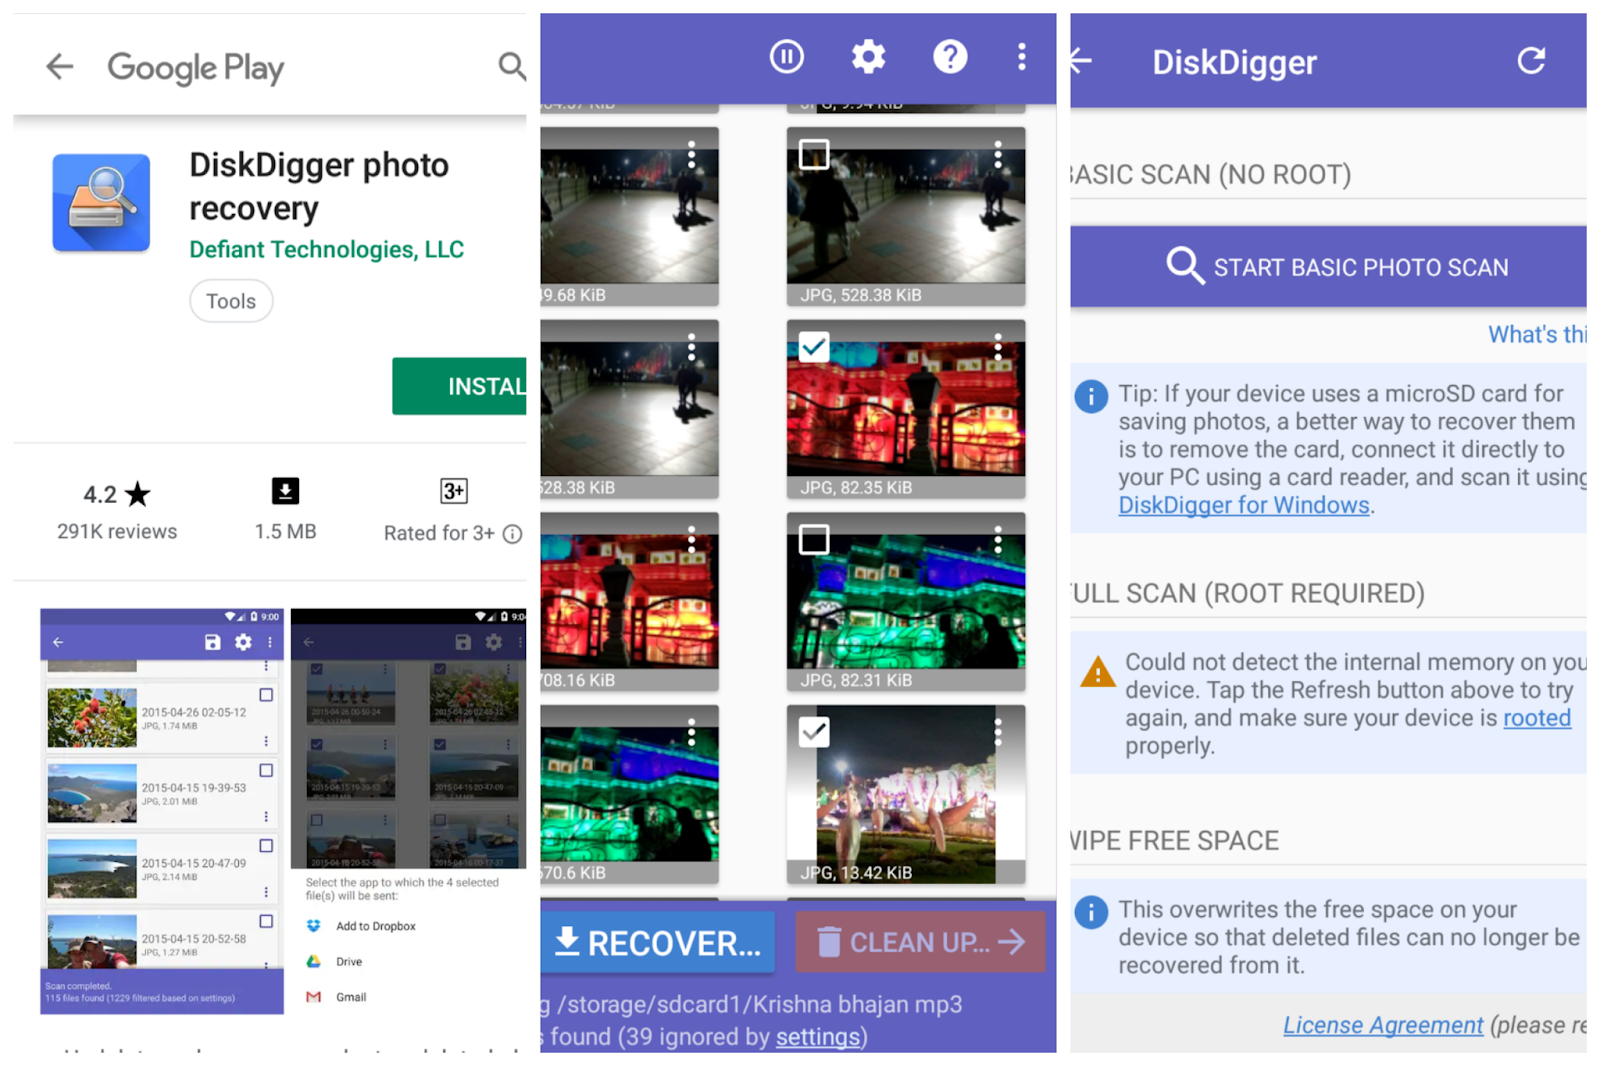Tap the Refresh icon in the DiskDigger header

(x=1531, y=61)
